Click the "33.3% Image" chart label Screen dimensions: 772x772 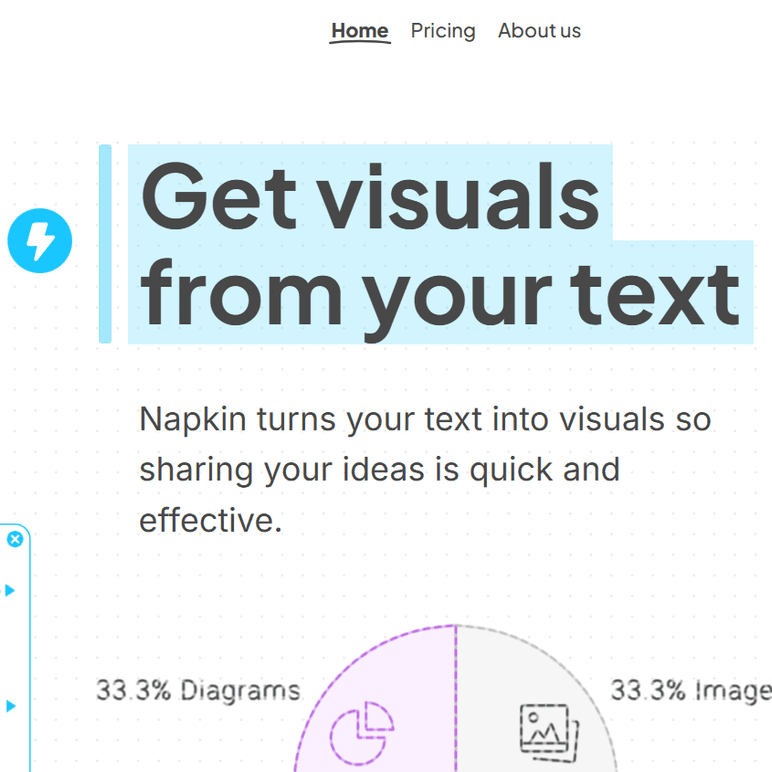(690, 690)
